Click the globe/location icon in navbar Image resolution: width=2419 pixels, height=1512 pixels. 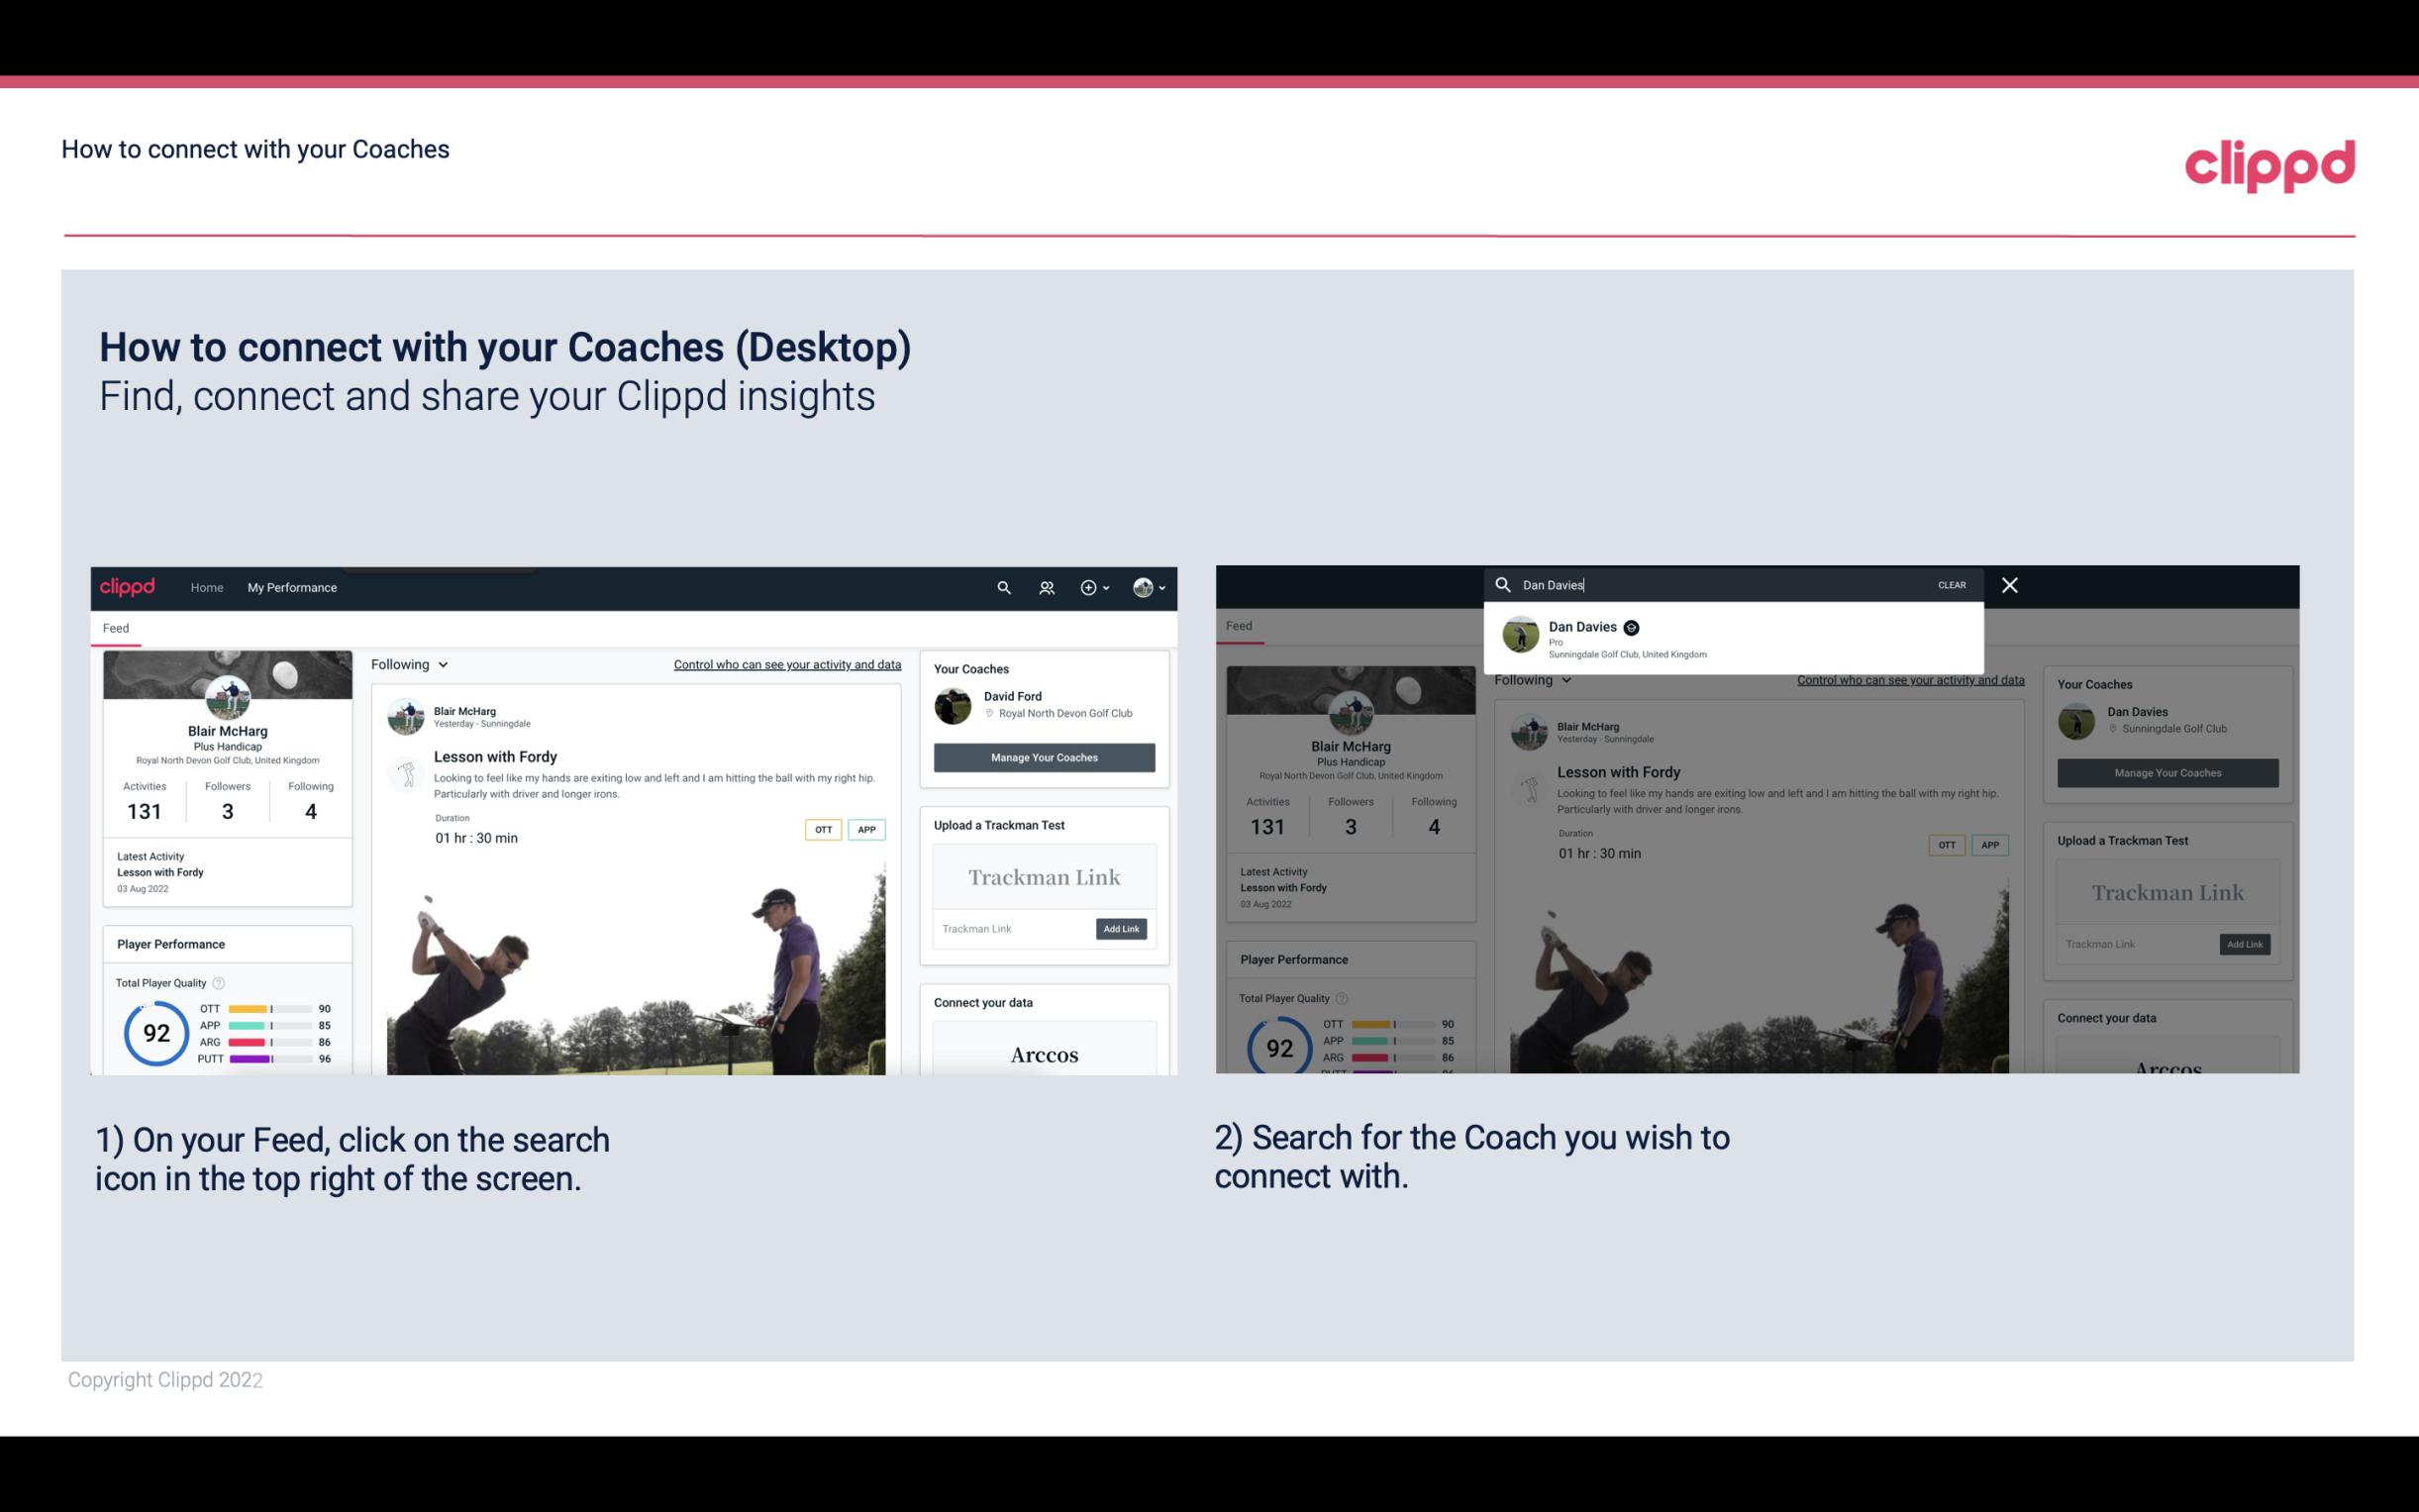point(1141,587)
